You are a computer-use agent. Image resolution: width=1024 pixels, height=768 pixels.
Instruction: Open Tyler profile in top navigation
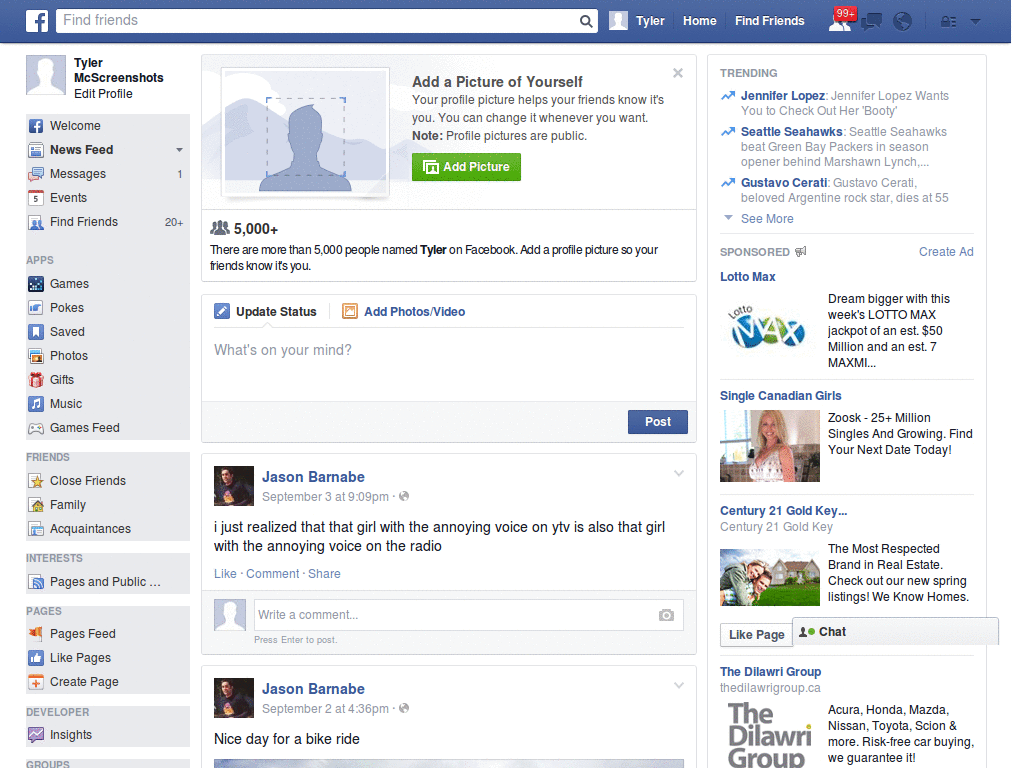pos(637,21)
